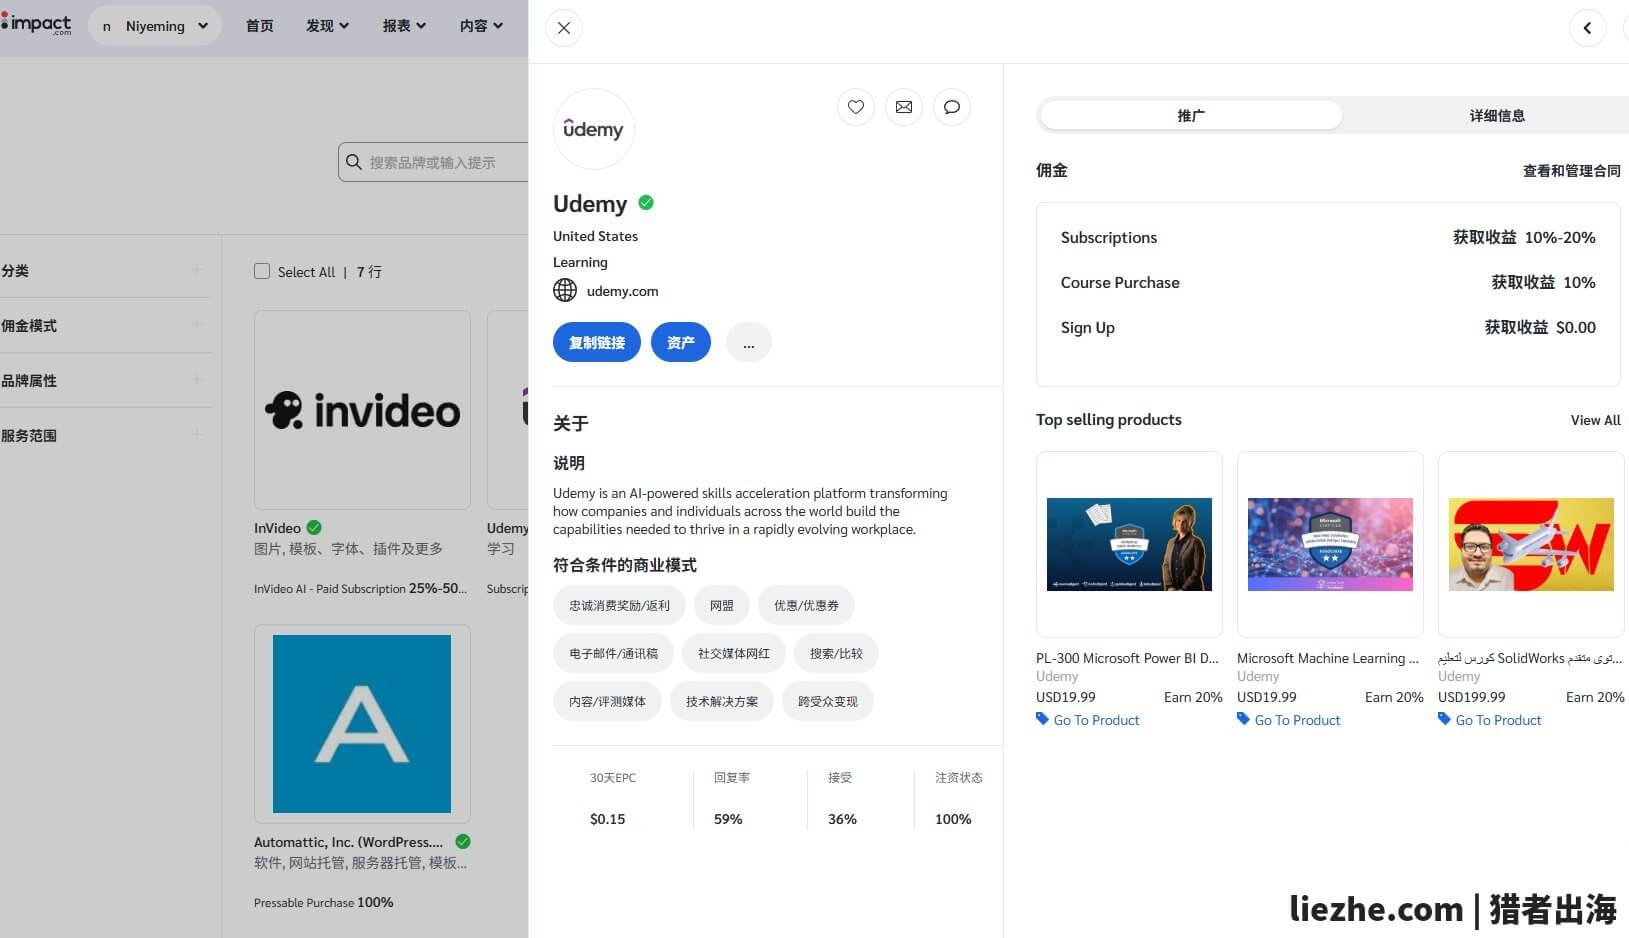The width and height of the screenshot is (1629, 938).
Task: Click Go To Product for Microsoft Machine Learning
Action: tap(1297, 720)
